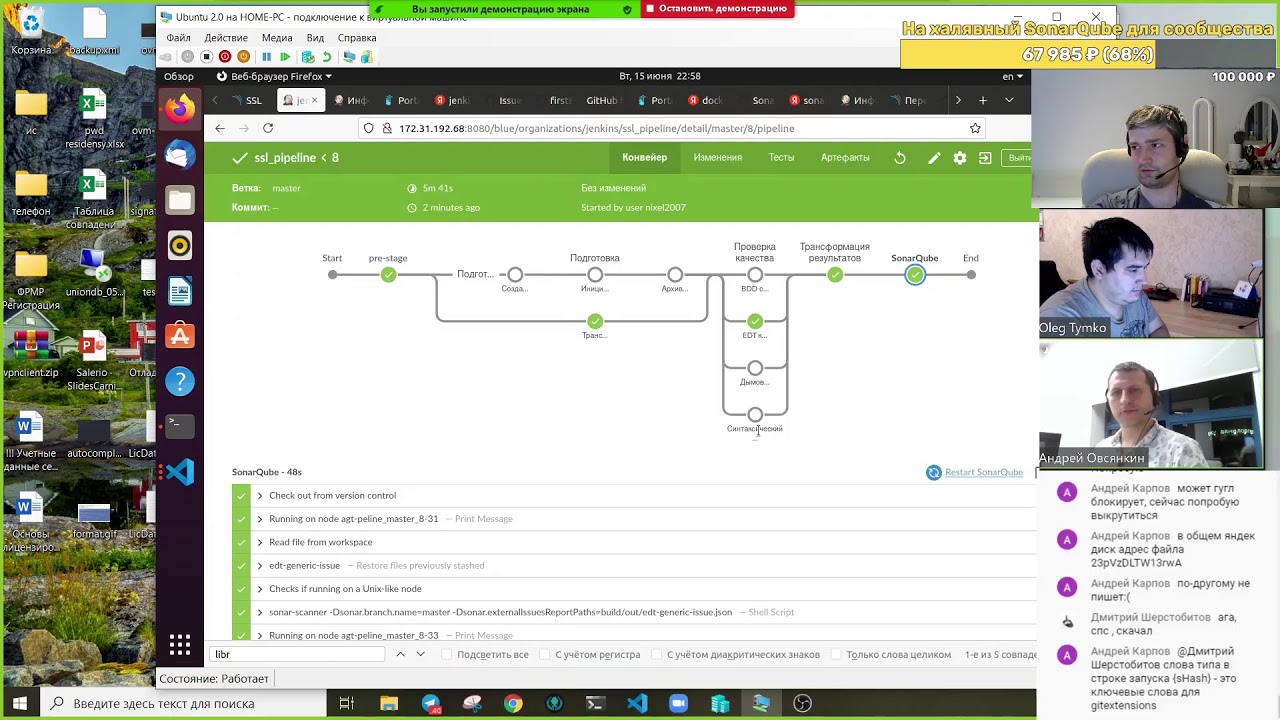Click the red shut down VM toolbar icon
The width and height of the screenshot is (1280, 720).
[225, 57]
